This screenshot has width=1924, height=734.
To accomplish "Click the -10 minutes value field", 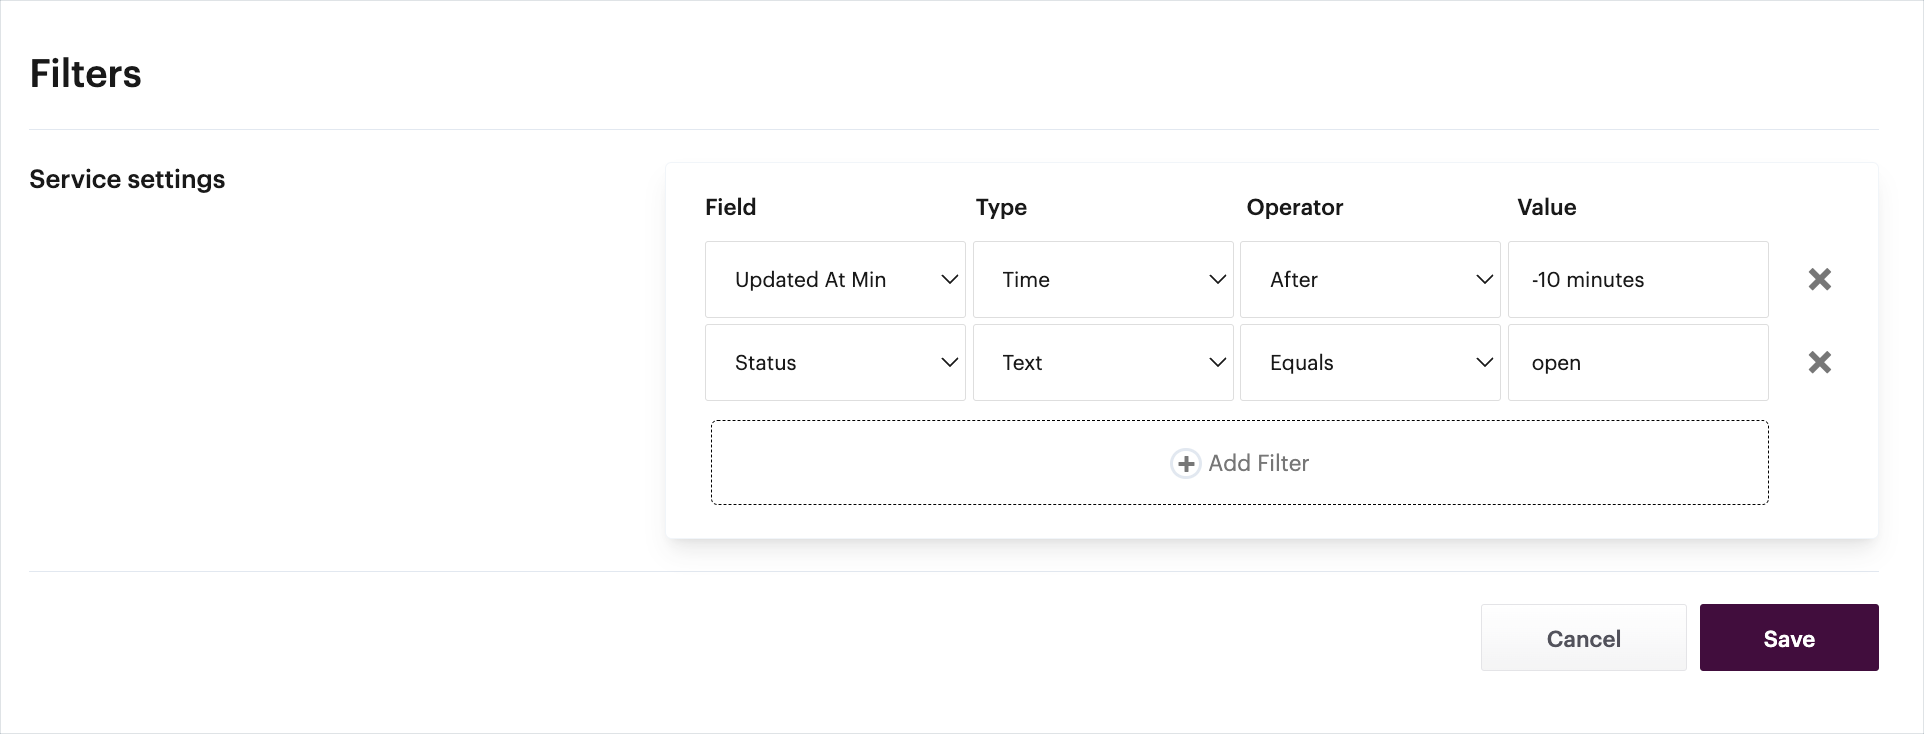I will (x=1637, y=280).
